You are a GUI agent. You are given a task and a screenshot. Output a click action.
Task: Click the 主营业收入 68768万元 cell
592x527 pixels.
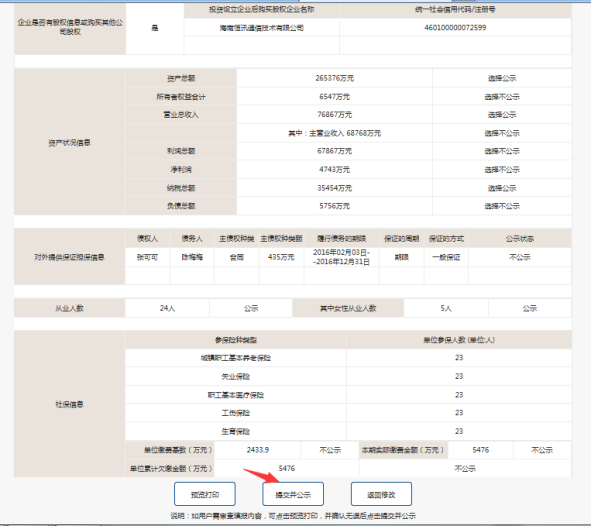tap(335, 133)
